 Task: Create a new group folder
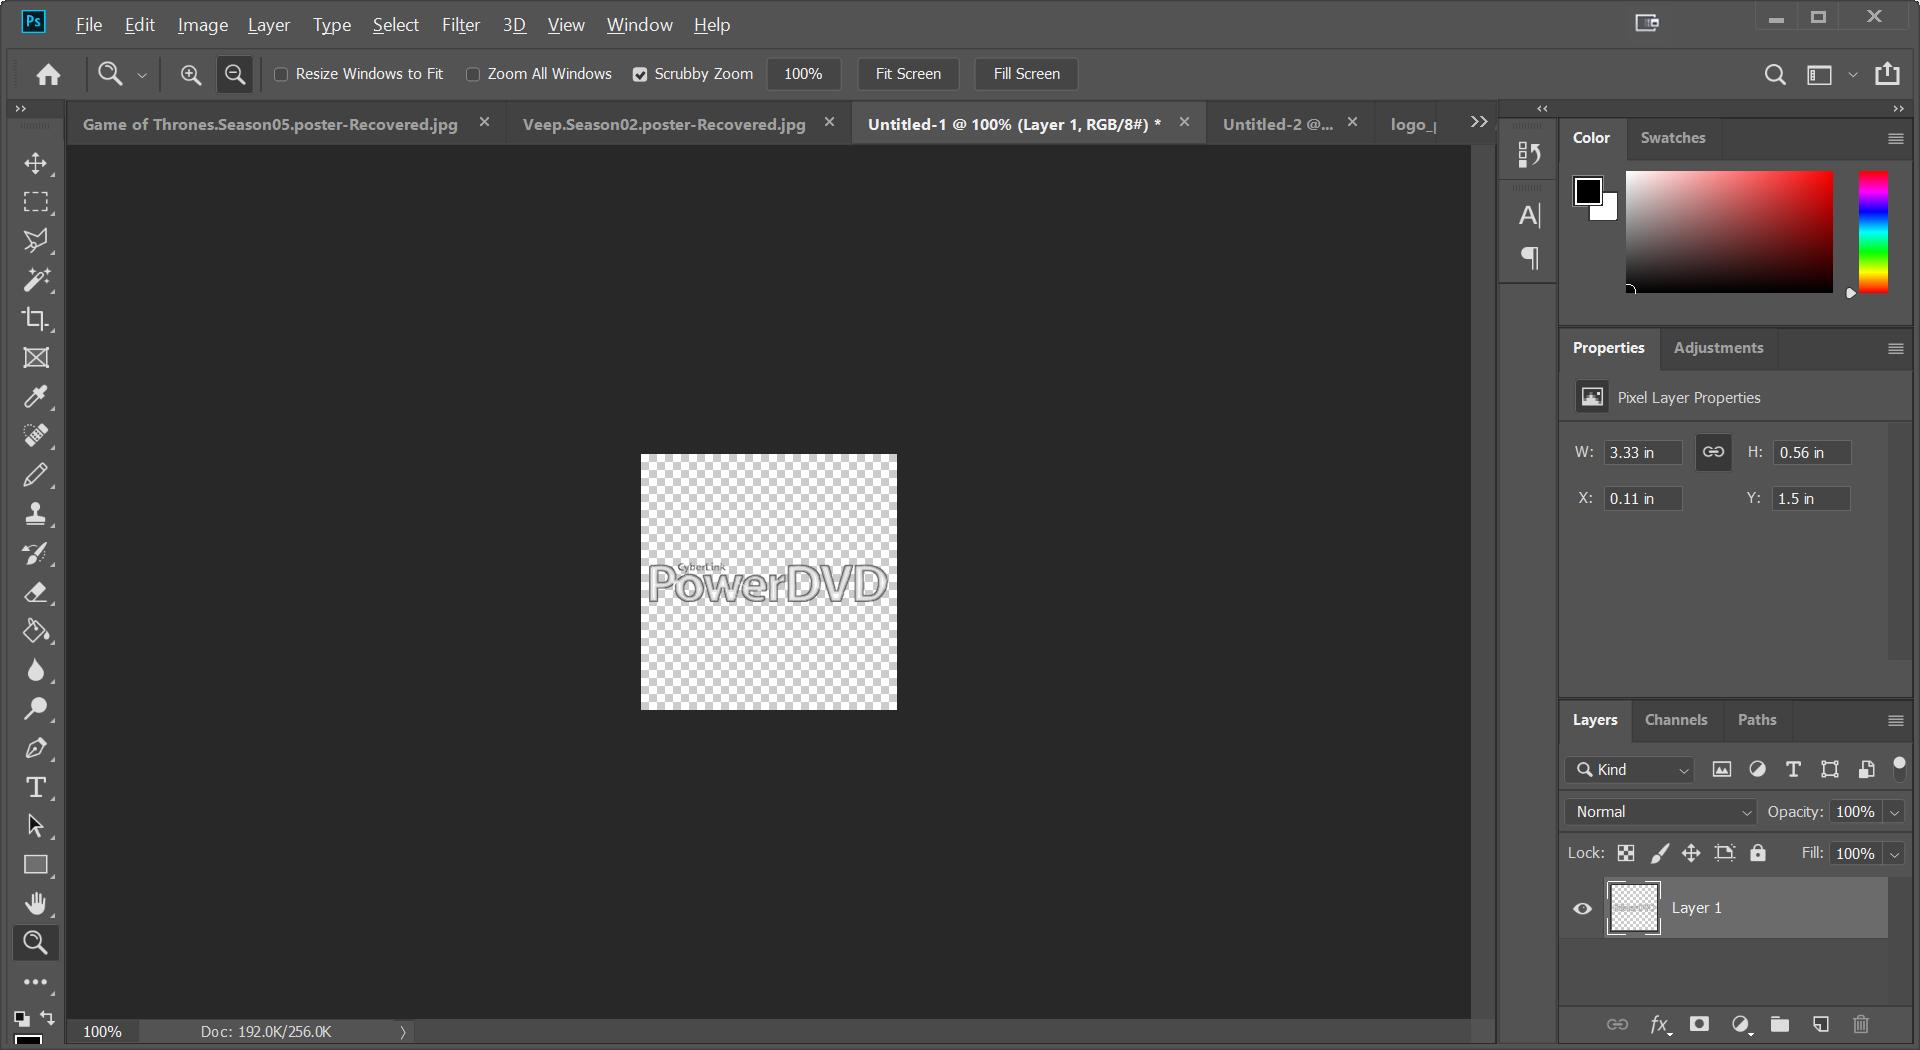click(x=1780, y=1024)
